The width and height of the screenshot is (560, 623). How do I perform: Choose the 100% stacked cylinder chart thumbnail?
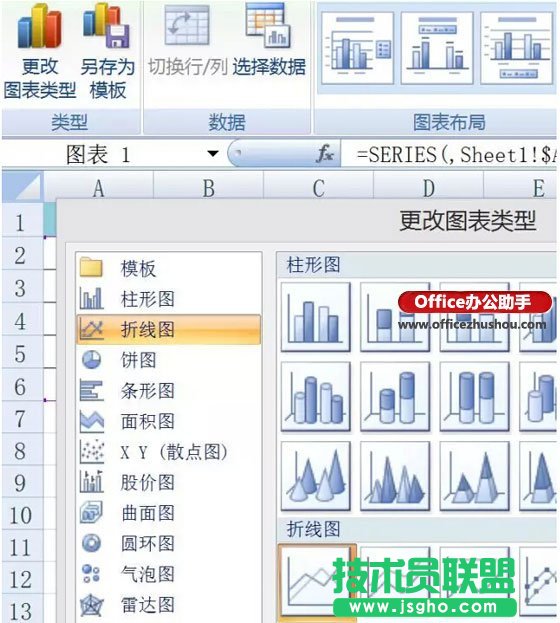coord(475,397)
